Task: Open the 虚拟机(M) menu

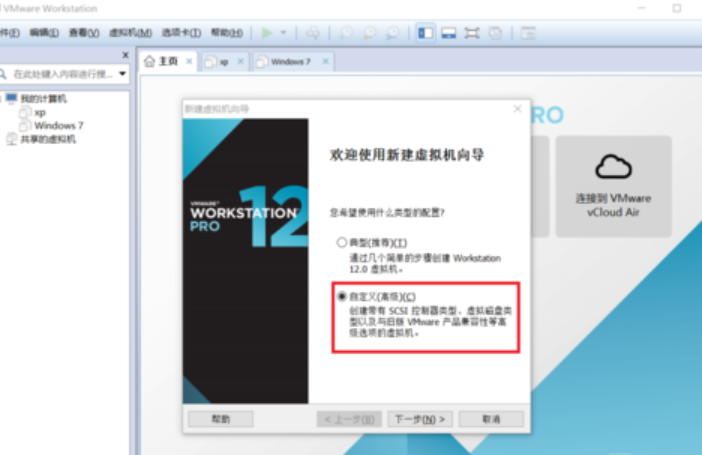Action: tap(131, 33)
